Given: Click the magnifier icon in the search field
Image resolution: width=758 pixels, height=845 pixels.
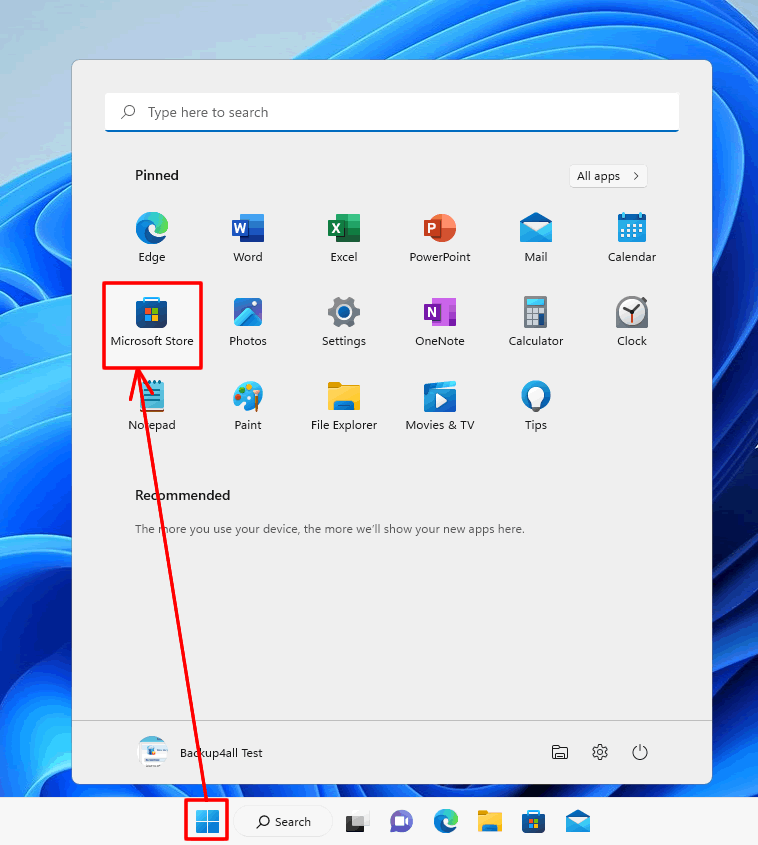Looking at the screenshot, I should (128, 112).
